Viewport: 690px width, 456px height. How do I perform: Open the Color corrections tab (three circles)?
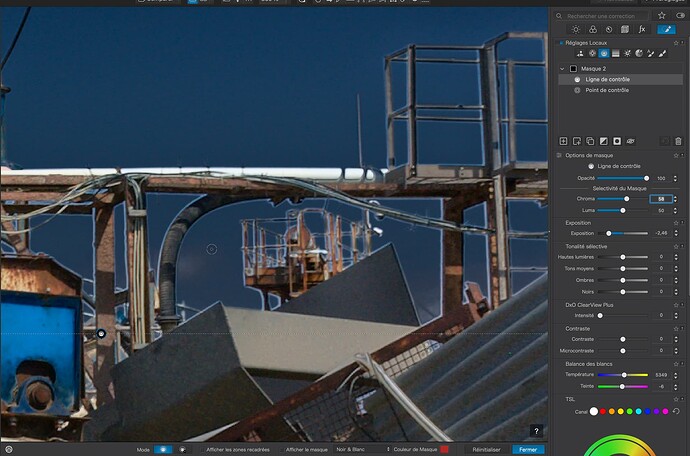[593, 29]
